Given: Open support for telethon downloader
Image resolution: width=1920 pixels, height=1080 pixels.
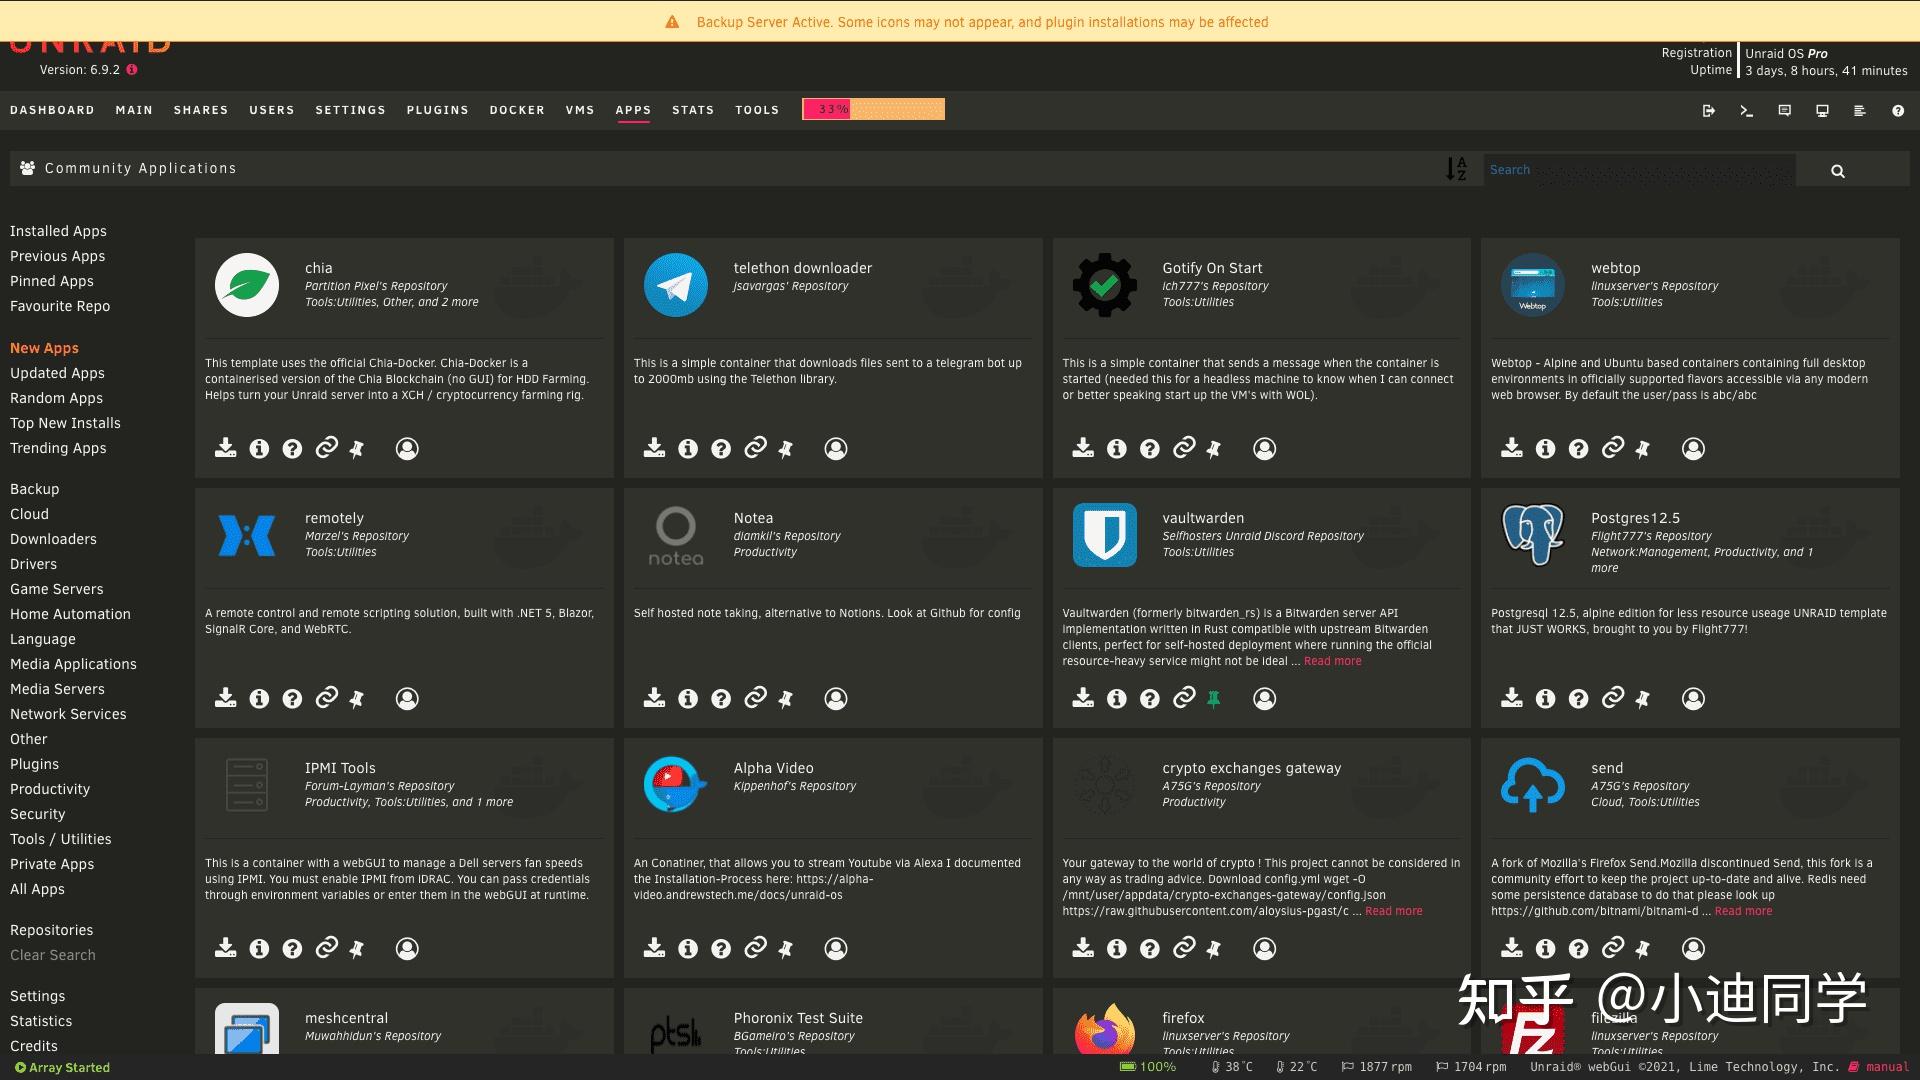Looking at the screenshot, I should point(721,448).
